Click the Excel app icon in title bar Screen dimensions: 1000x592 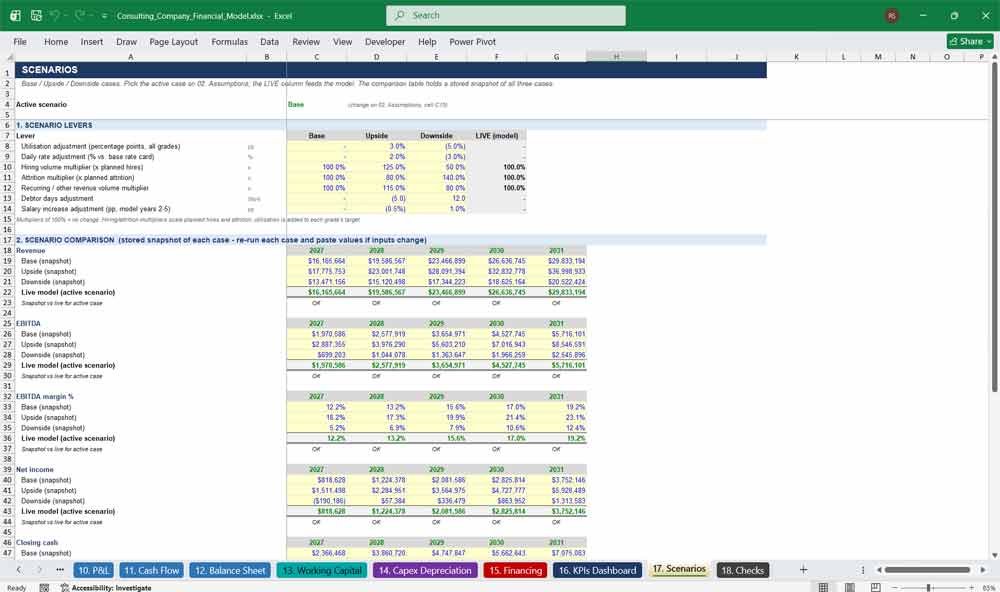click(x=15, y=15)
